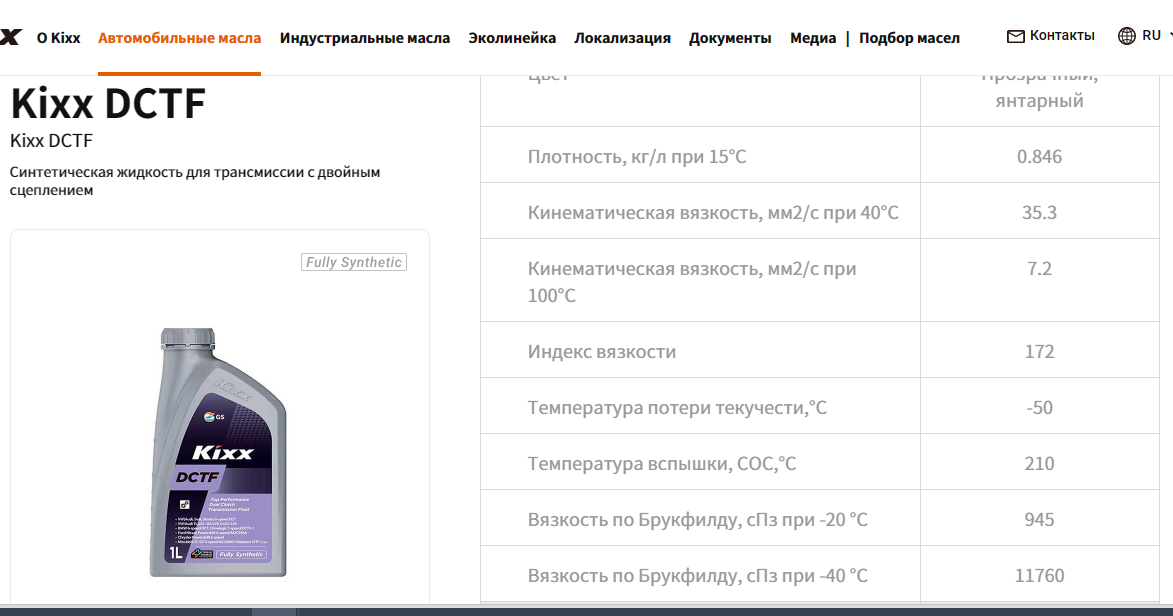
Task: Click the Kixx DCTF bottle product image
Action: (218, 452)
